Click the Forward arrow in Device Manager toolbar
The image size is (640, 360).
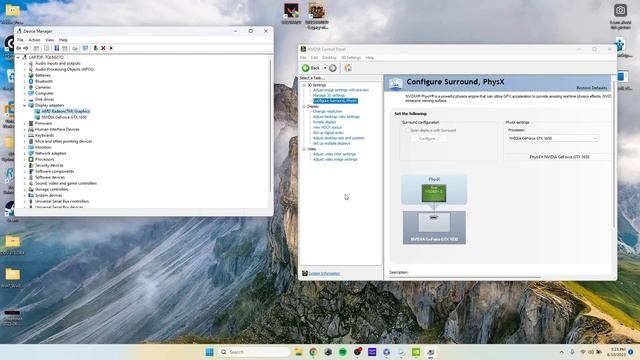[x=26, y=48]
